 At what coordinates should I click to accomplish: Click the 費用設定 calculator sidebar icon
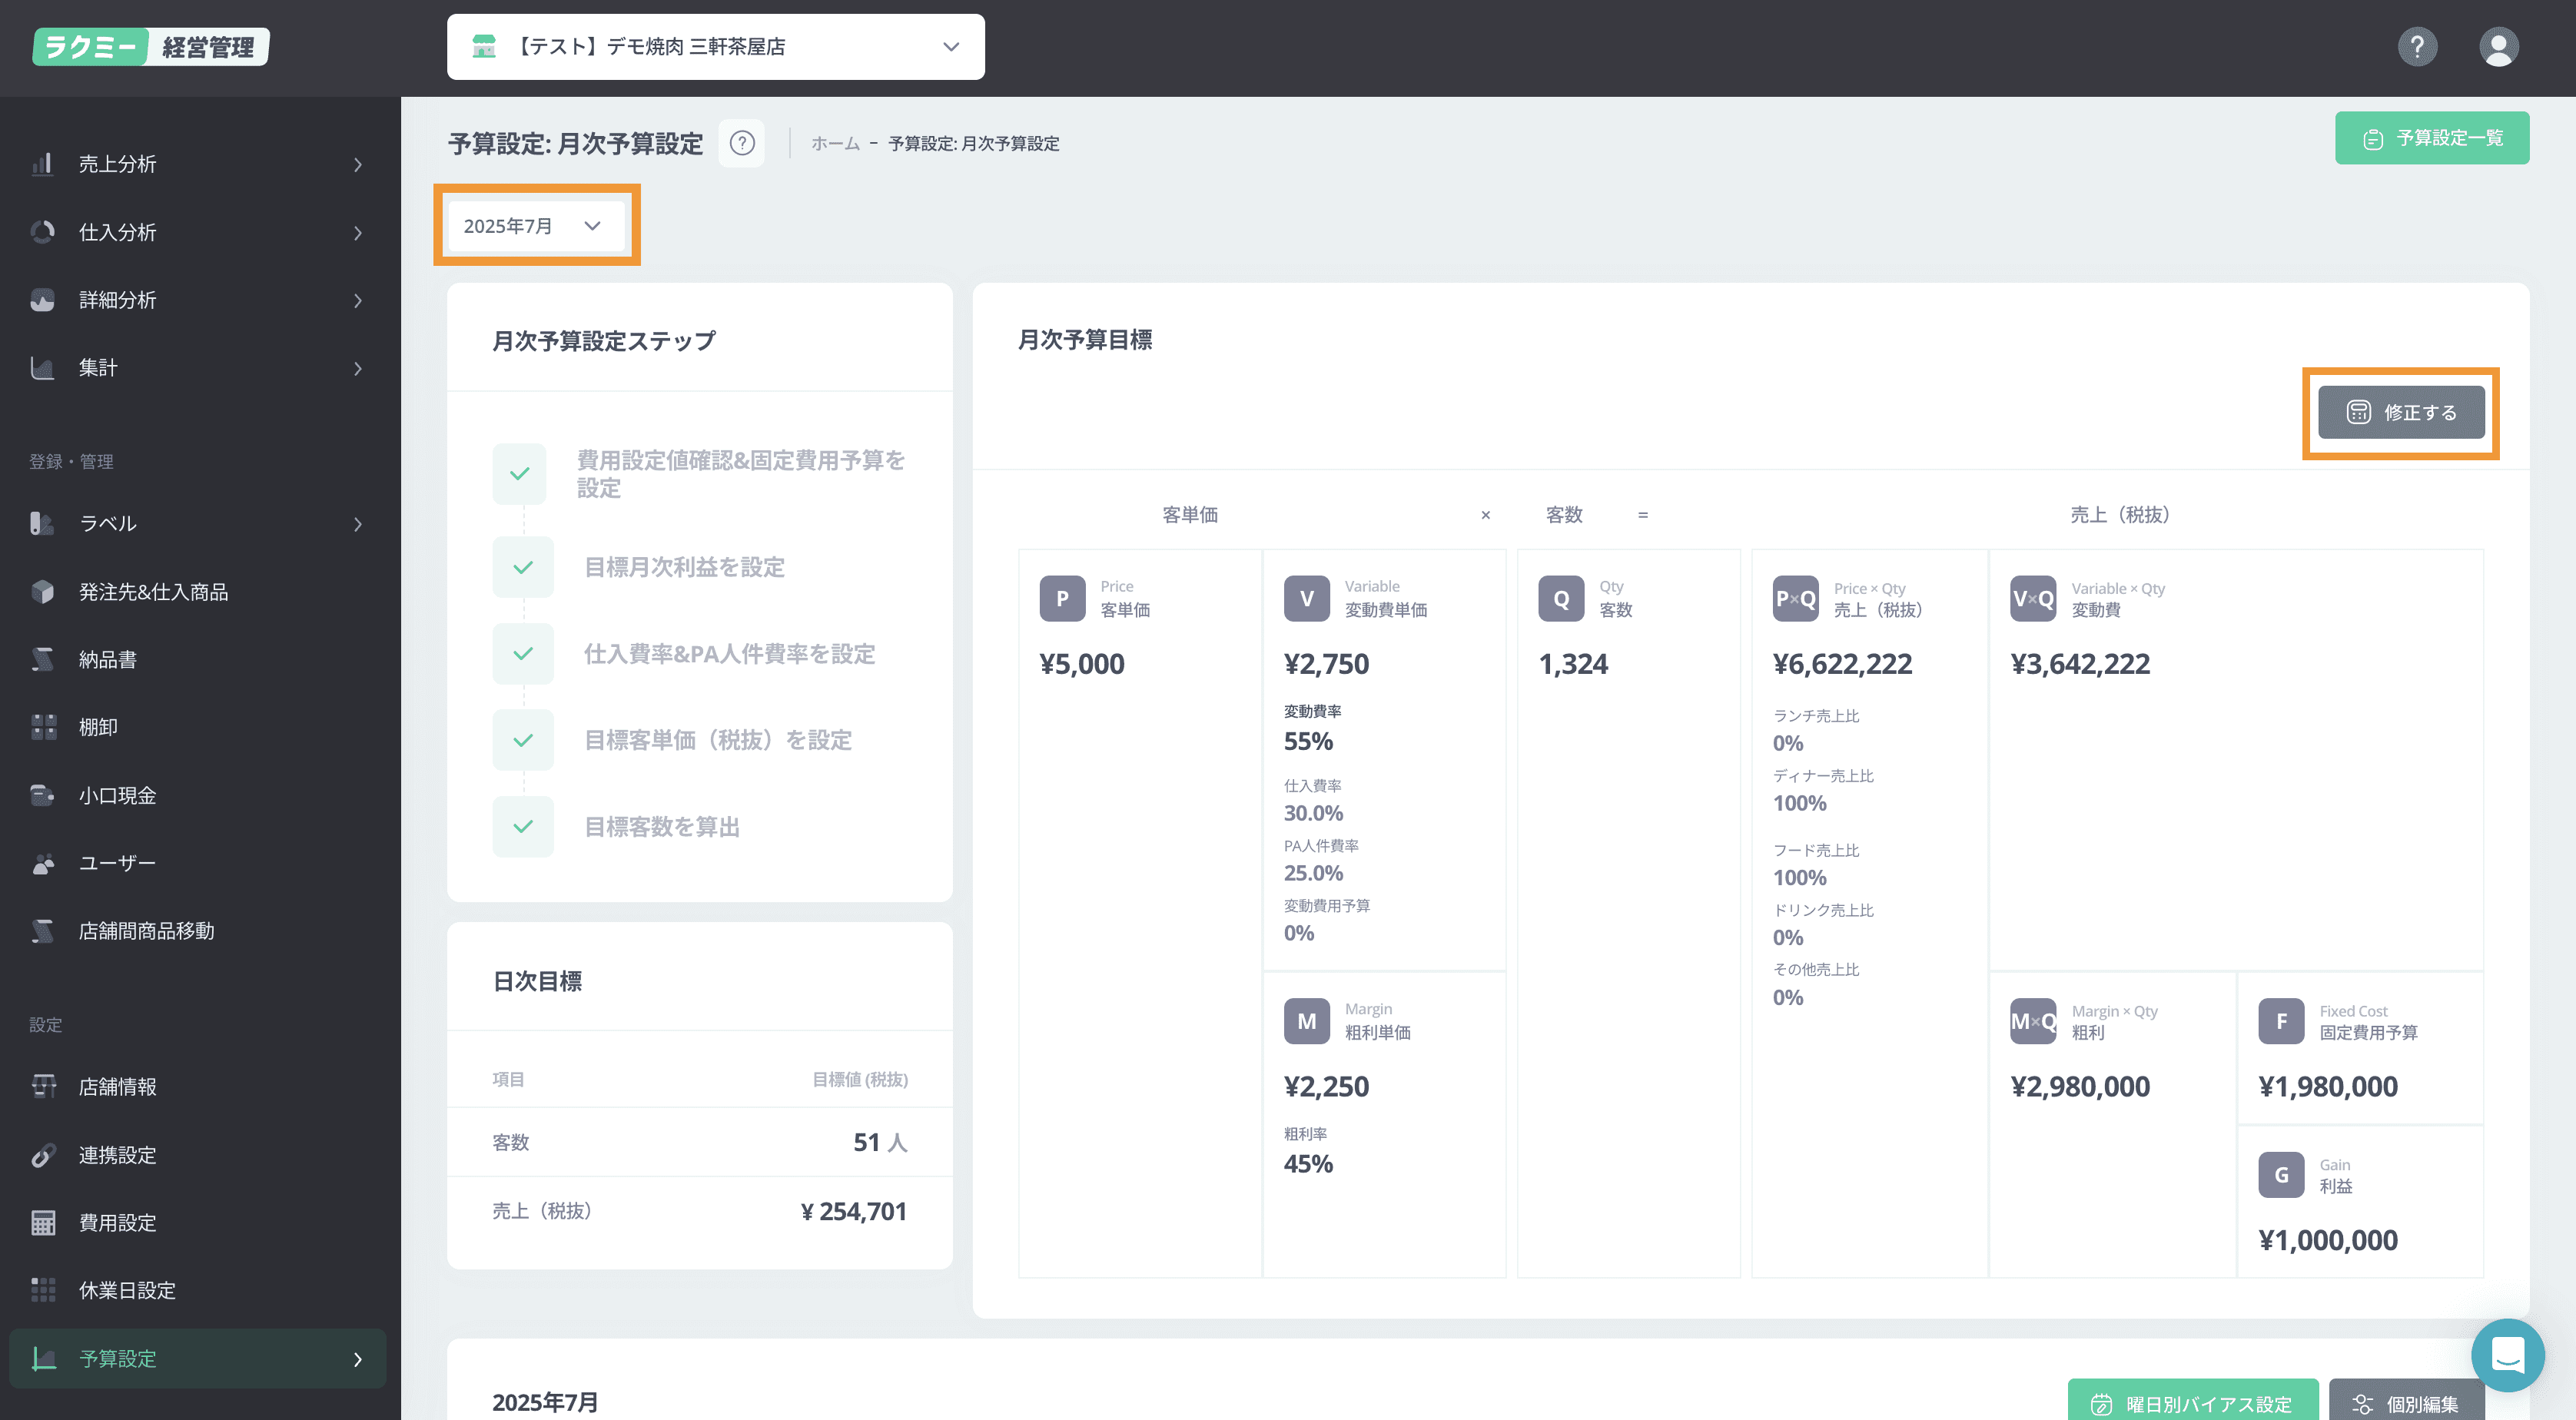(x=43, y=1222)
